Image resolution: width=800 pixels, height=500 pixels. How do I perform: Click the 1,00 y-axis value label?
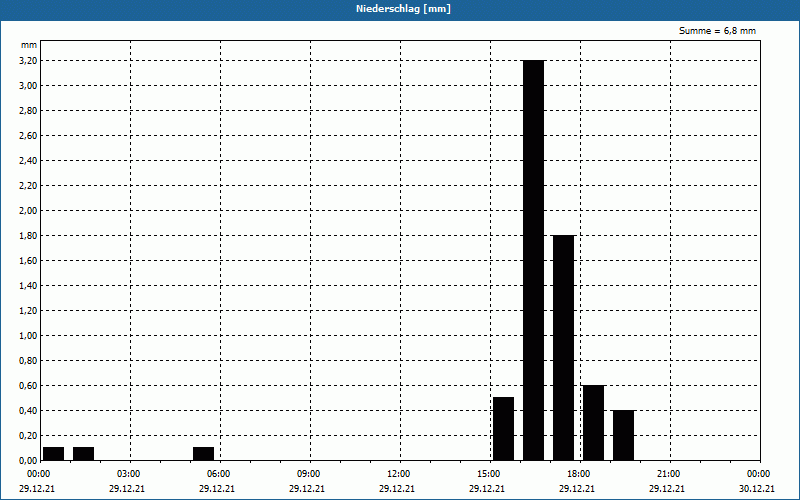tap(28, 336)
